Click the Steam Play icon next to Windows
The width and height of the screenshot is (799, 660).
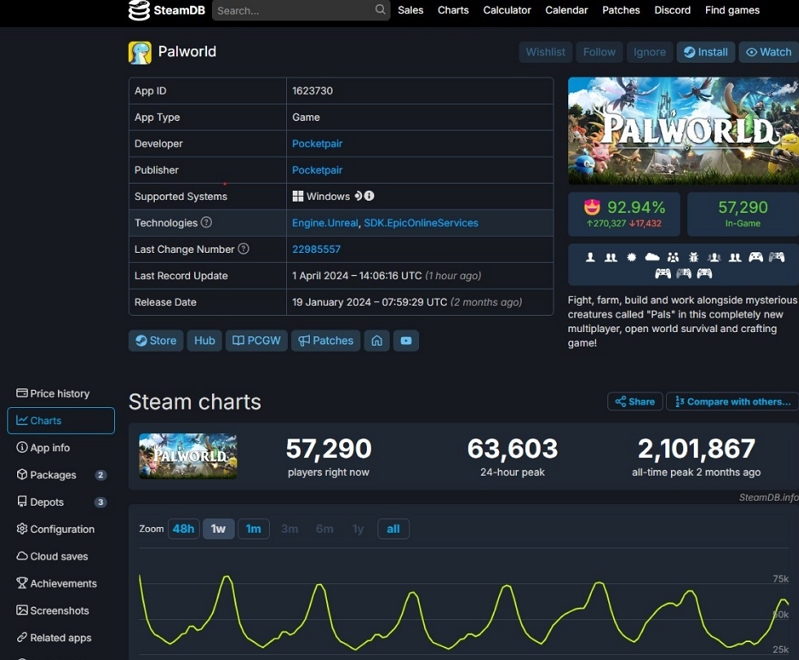pos(358,196)
